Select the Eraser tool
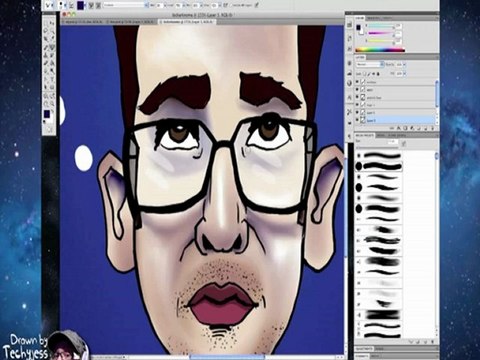 coord(45,63)
